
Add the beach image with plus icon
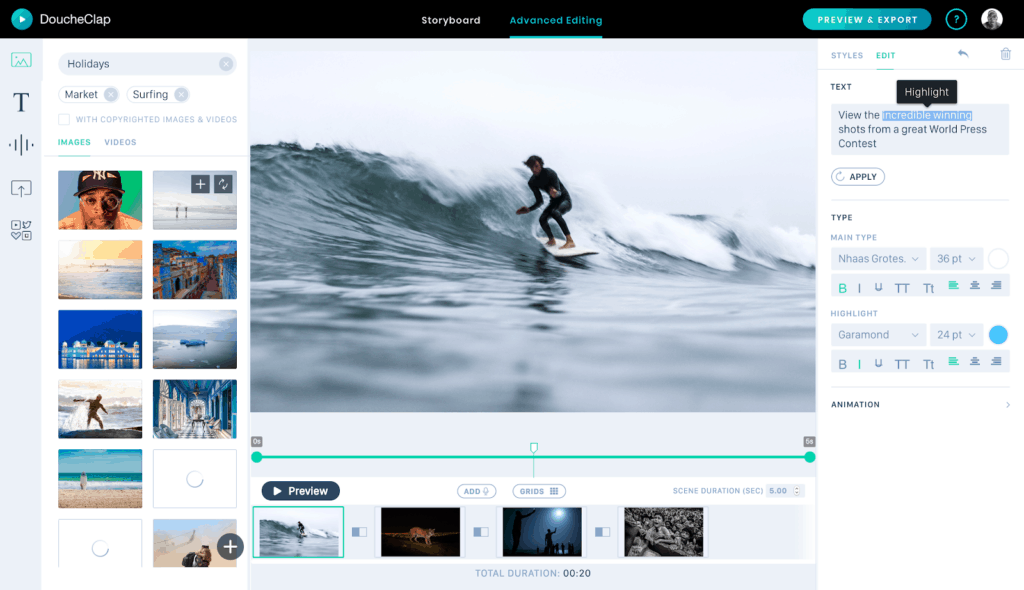coord(200,184)
